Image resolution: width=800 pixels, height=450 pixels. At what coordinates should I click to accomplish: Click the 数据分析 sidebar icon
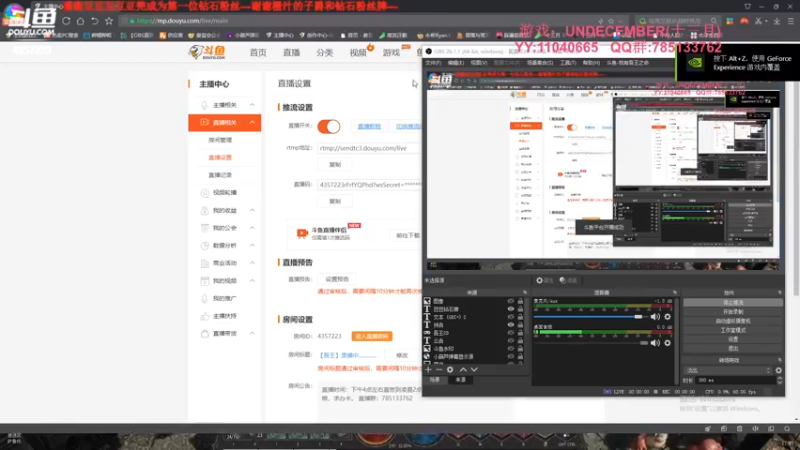point(205,245)
